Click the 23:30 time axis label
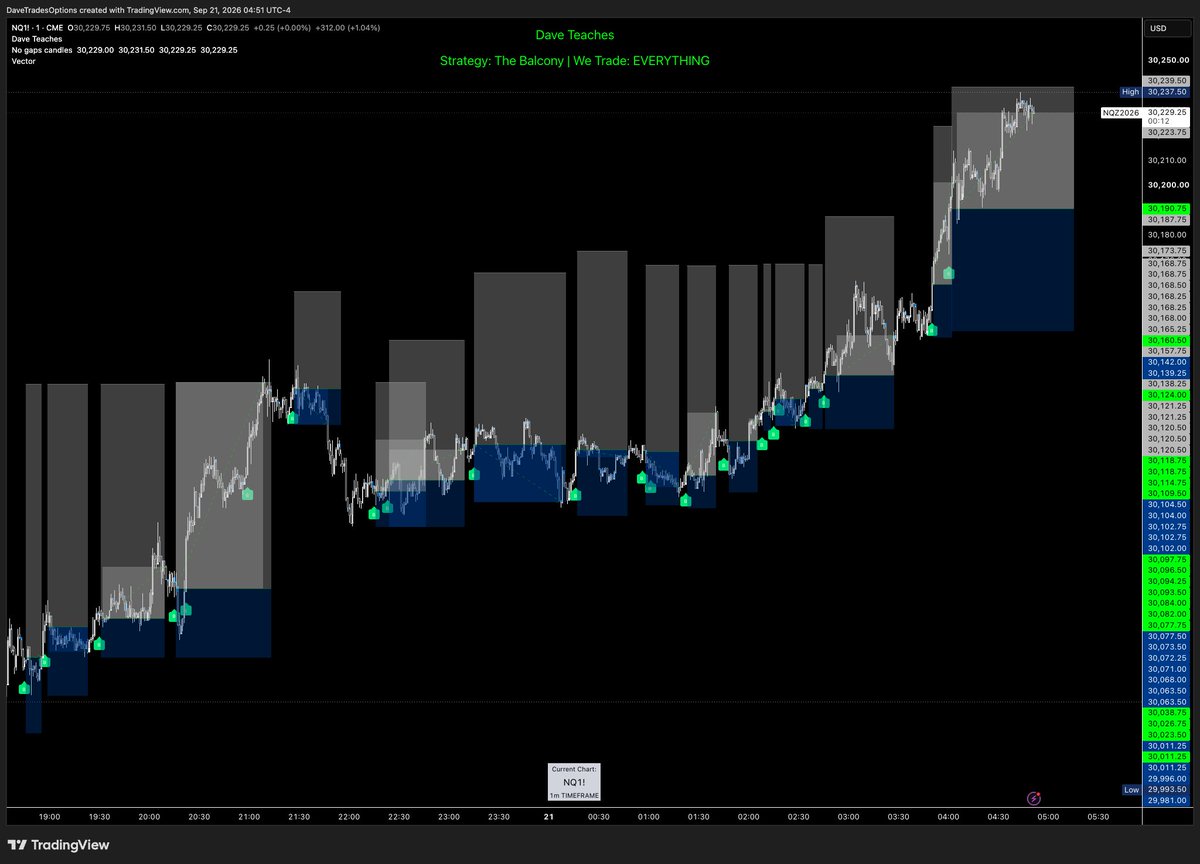 (499, 817)
